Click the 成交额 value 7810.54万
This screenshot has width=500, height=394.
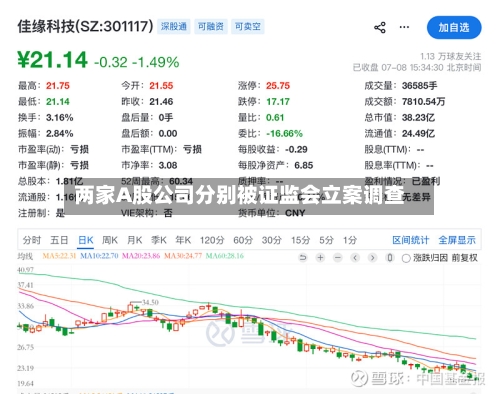(423, 102)
